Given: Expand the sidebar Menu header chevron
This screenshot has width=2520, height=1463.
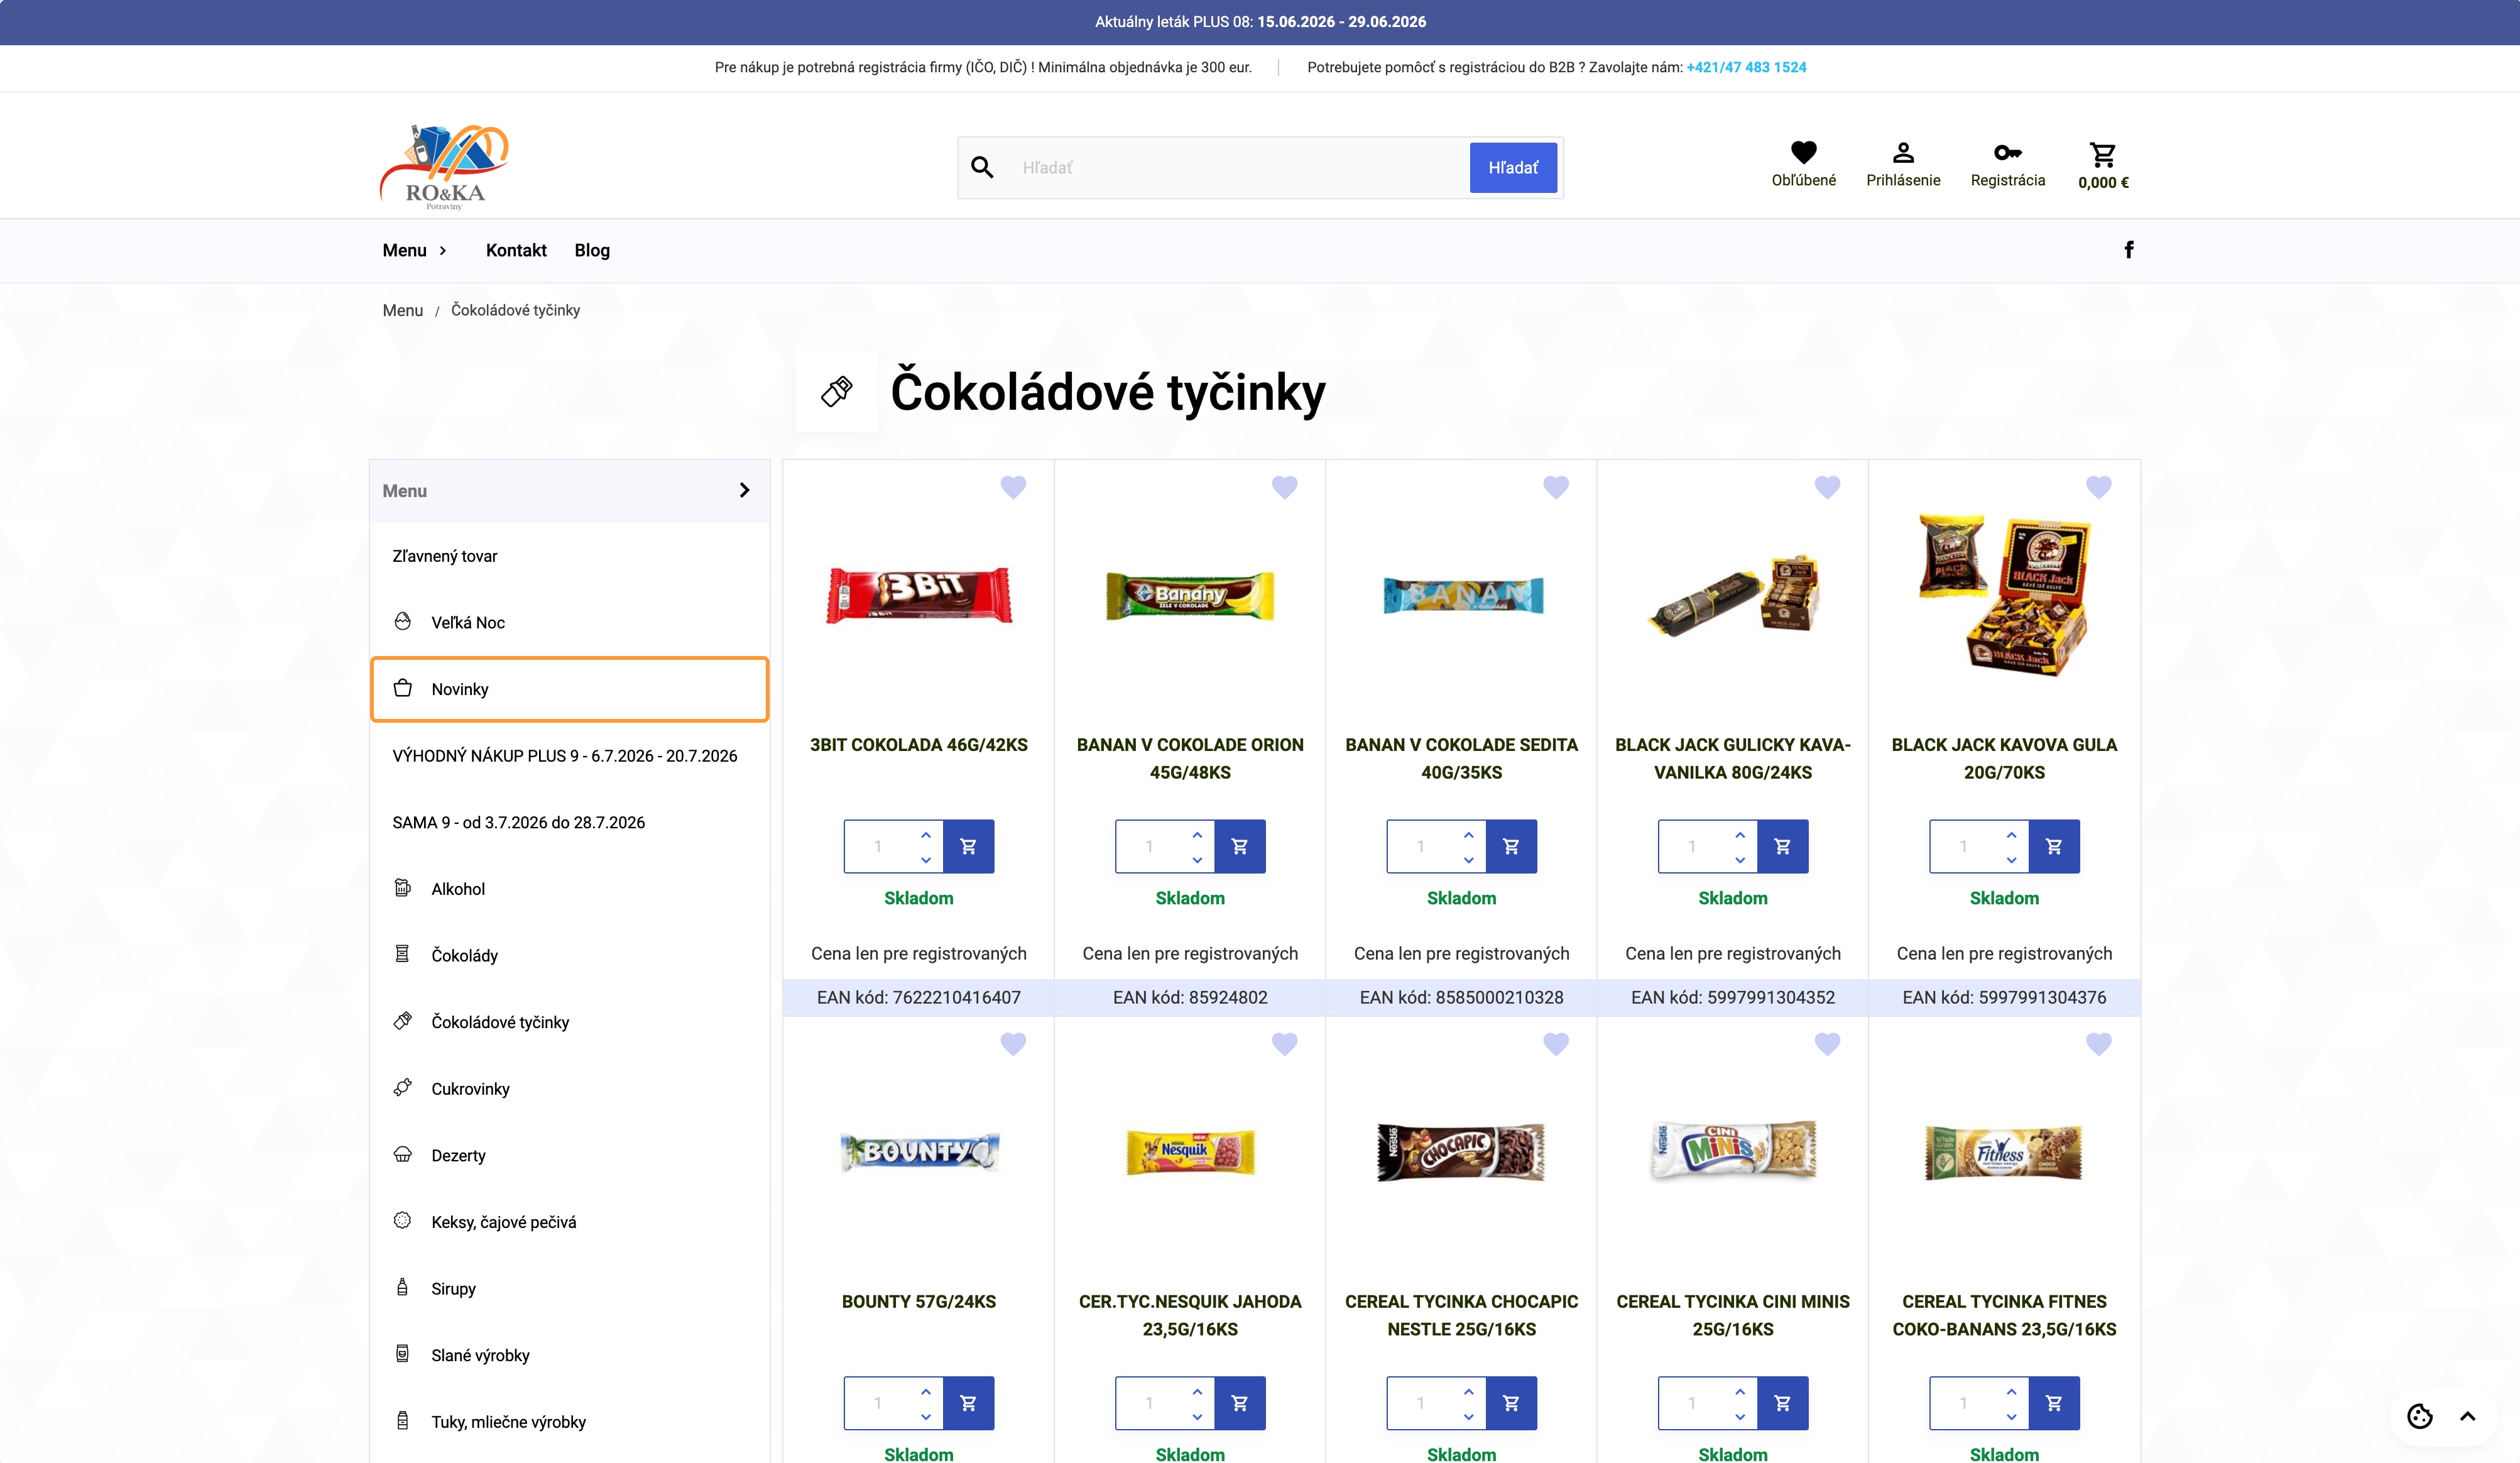Looking at the screenshot, I should [744, 490].
